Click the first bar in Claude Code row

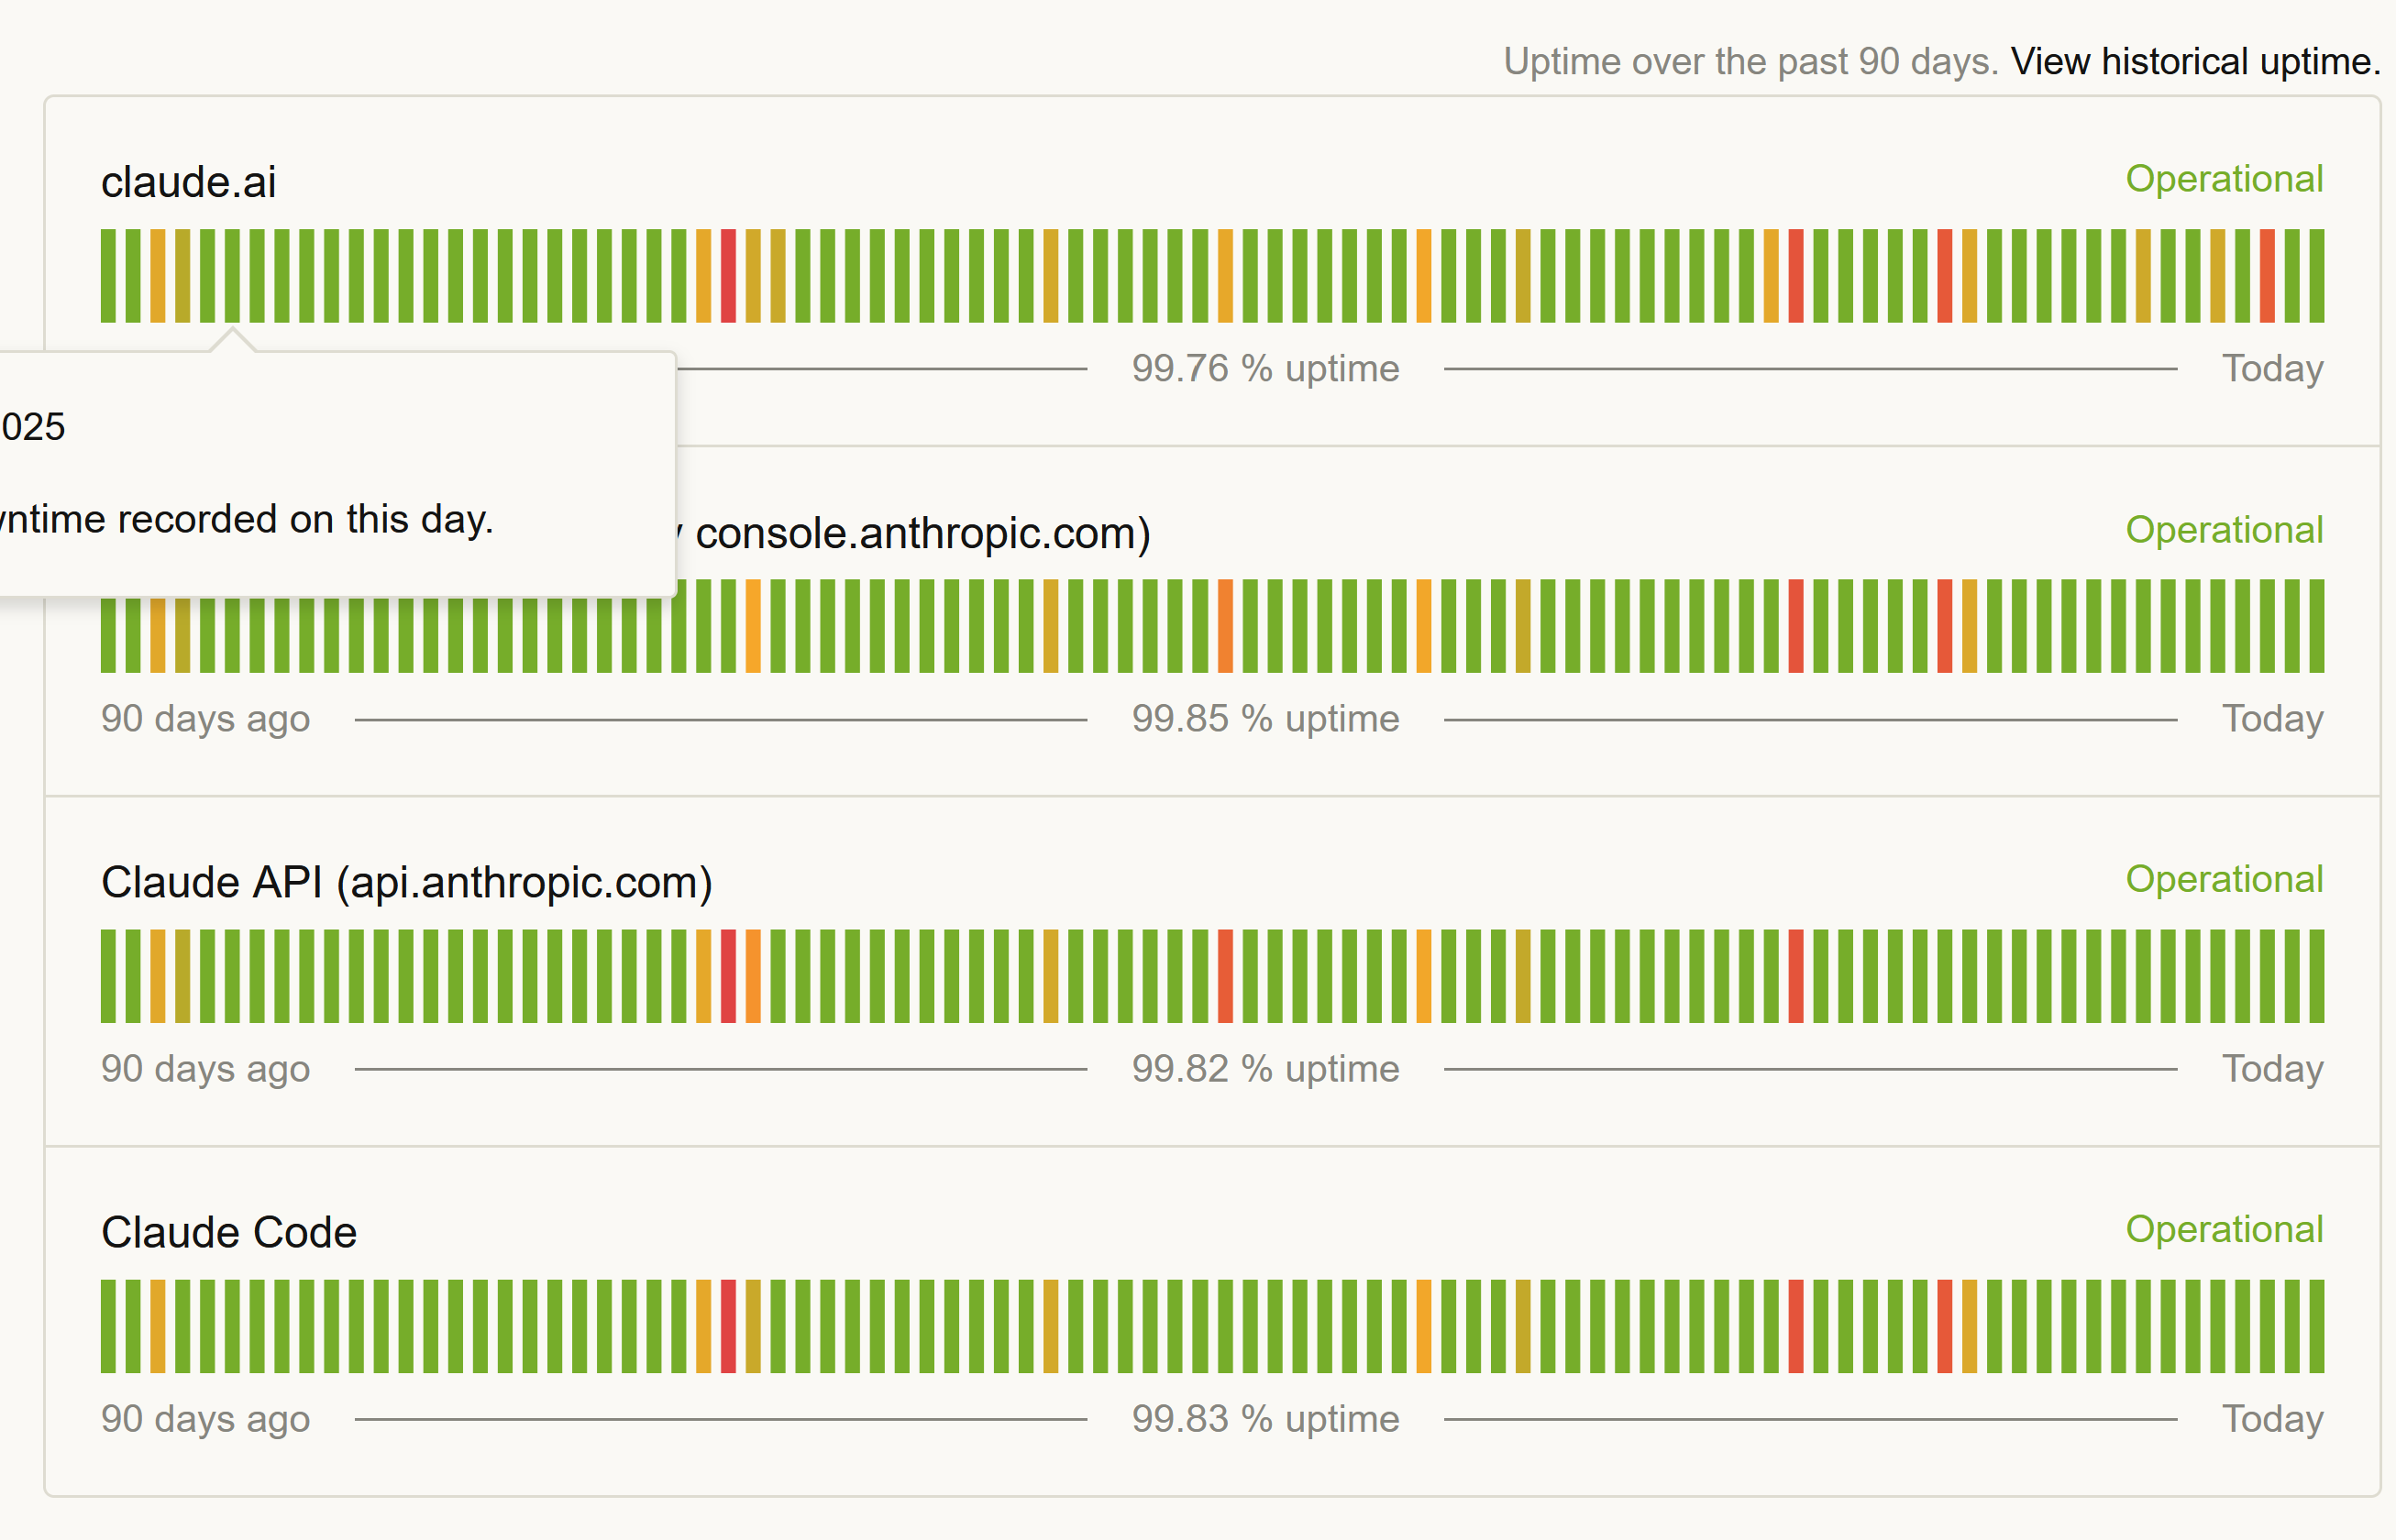(108, 1326)
